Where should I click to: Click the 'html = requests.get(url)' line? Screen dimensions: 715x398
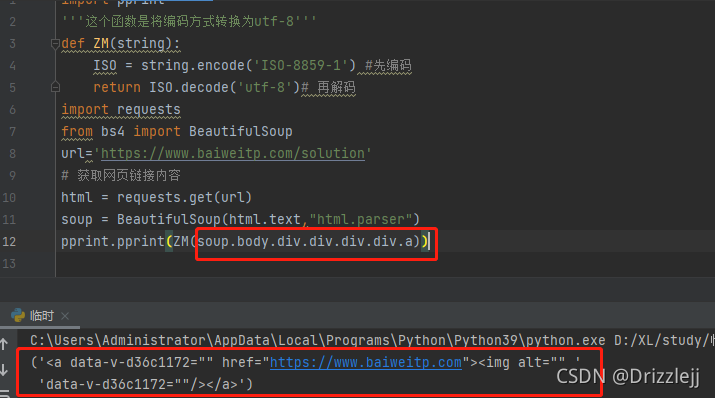[156, 197]
